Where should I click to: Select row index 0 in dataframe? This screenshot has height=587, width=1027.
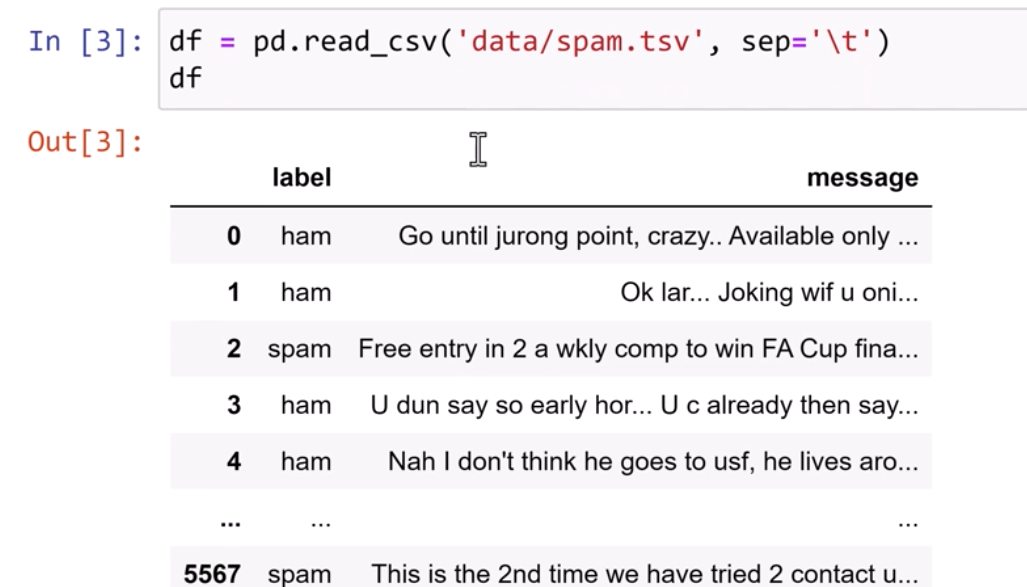tap(234, 236)
